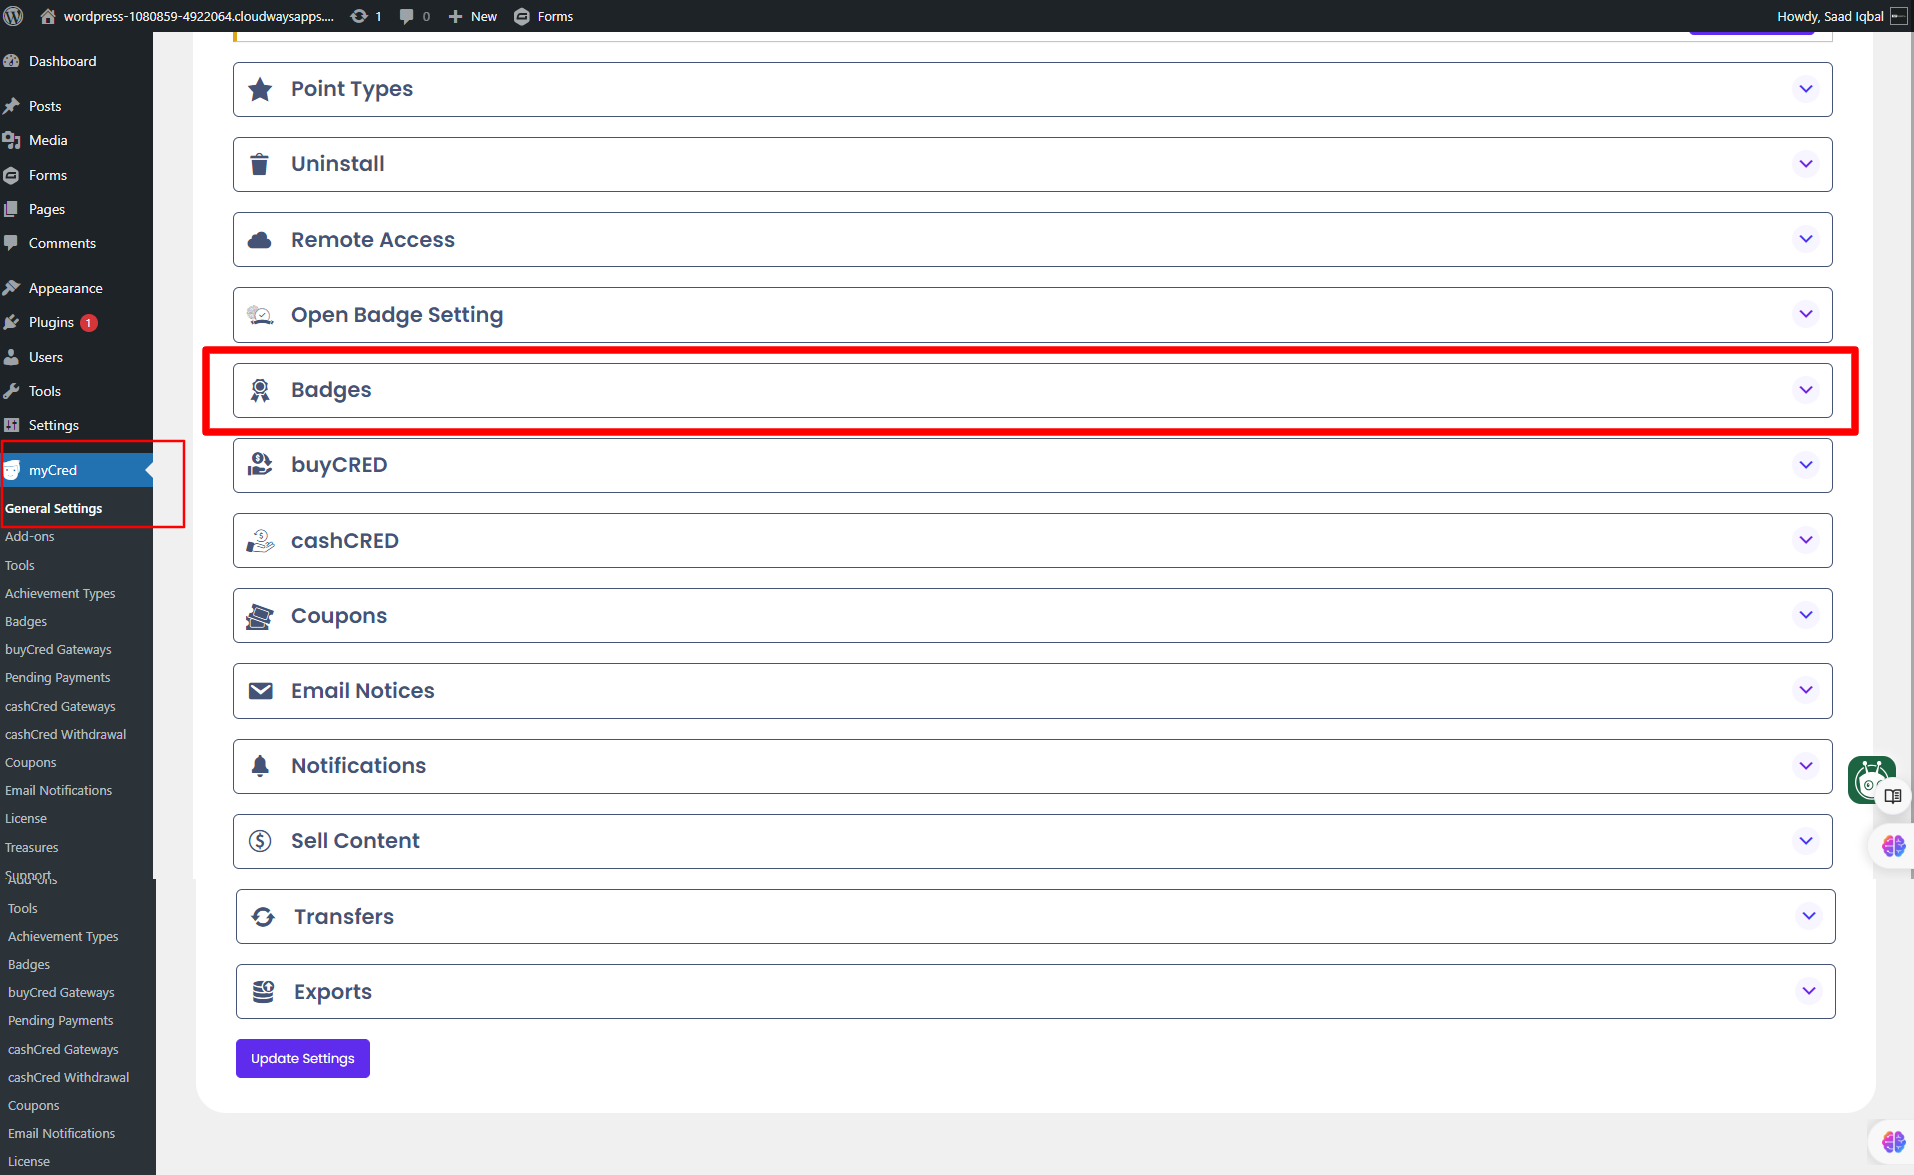Screen dimensions: 1914x1175
Task: Expand the cashCRED chevron
Action: [1806, 540]
